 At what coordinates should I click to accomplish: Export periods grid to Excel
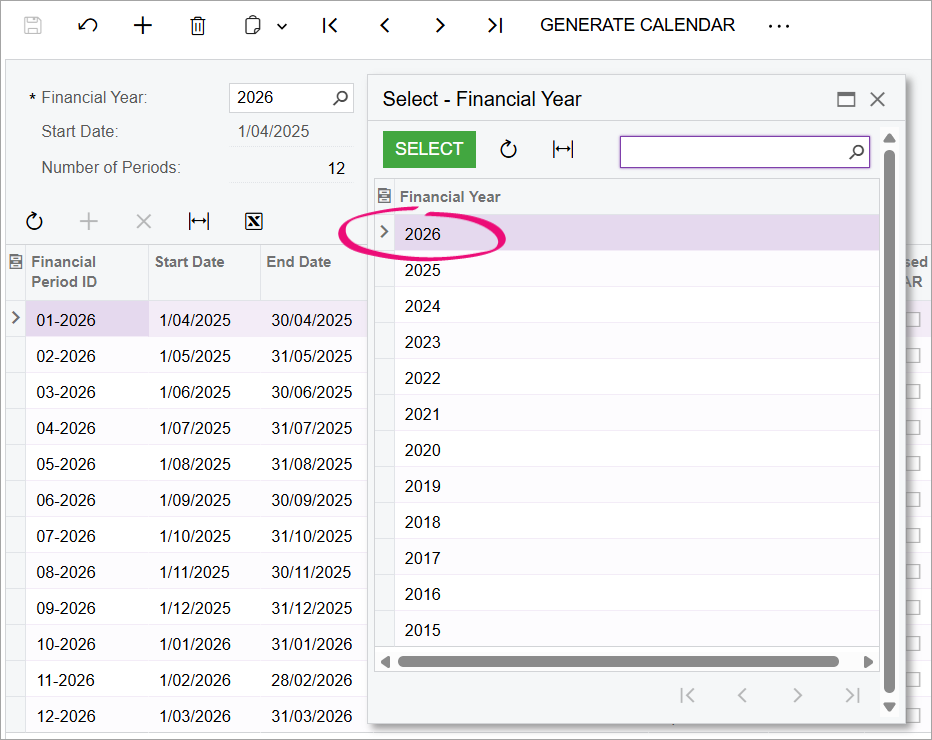pyautogui.click(x=254, y=221)
